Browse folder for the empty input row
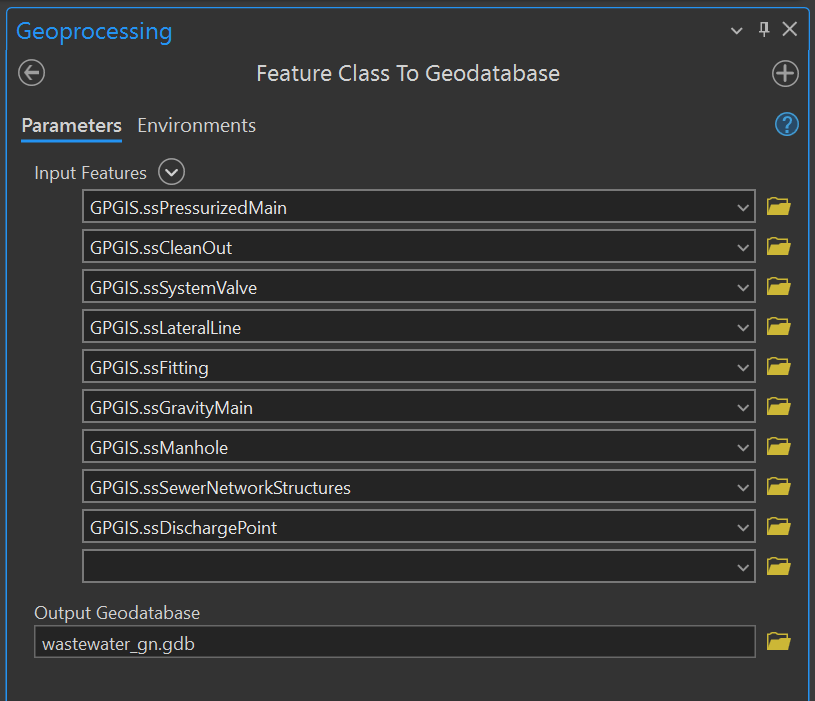815x701 pixels. coord(778,567)
